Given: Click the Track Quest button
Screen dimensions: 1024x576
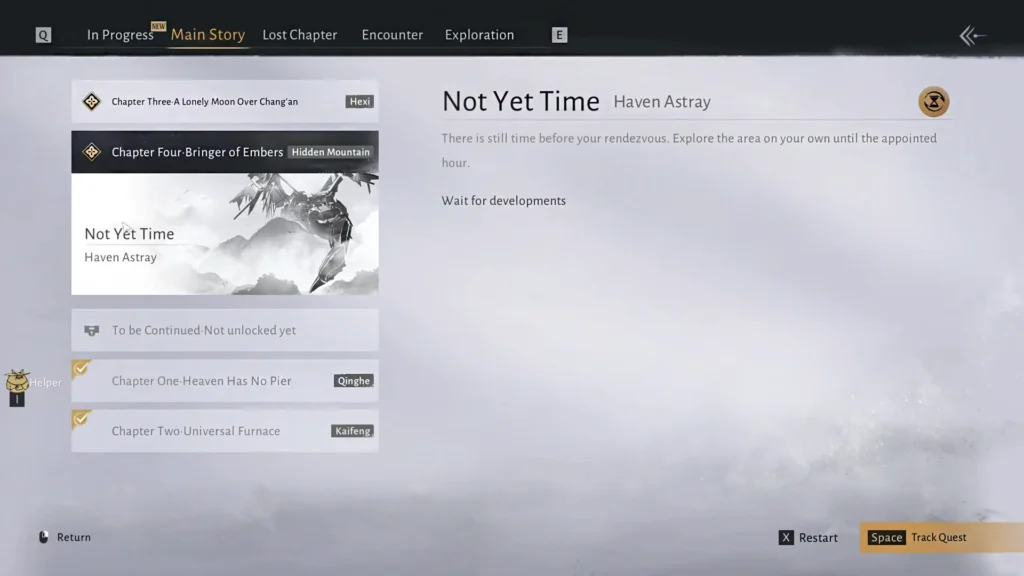Looking at the screenshot, I should click(942, 537).
